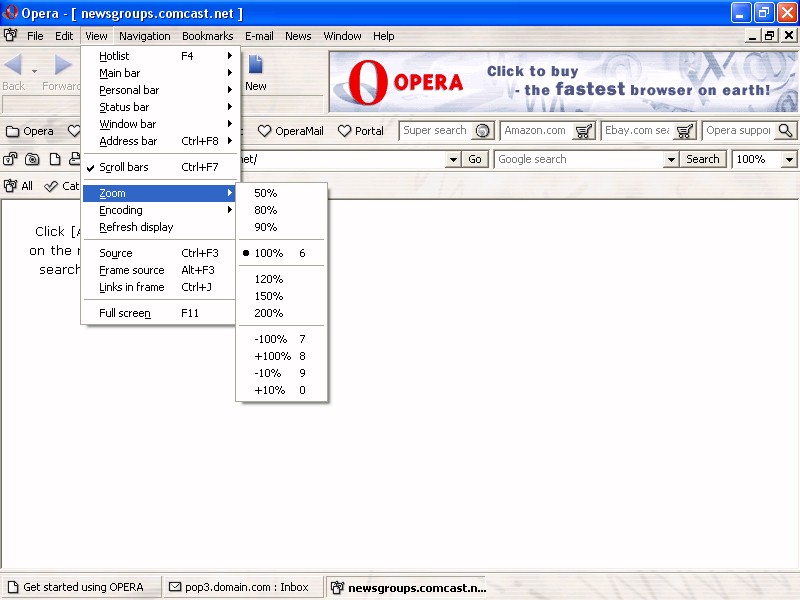Image resolution: width=800 pixels, height=600 pixels.
Task: Open the address bar dropdown arrow
Action: coord(453,159)
